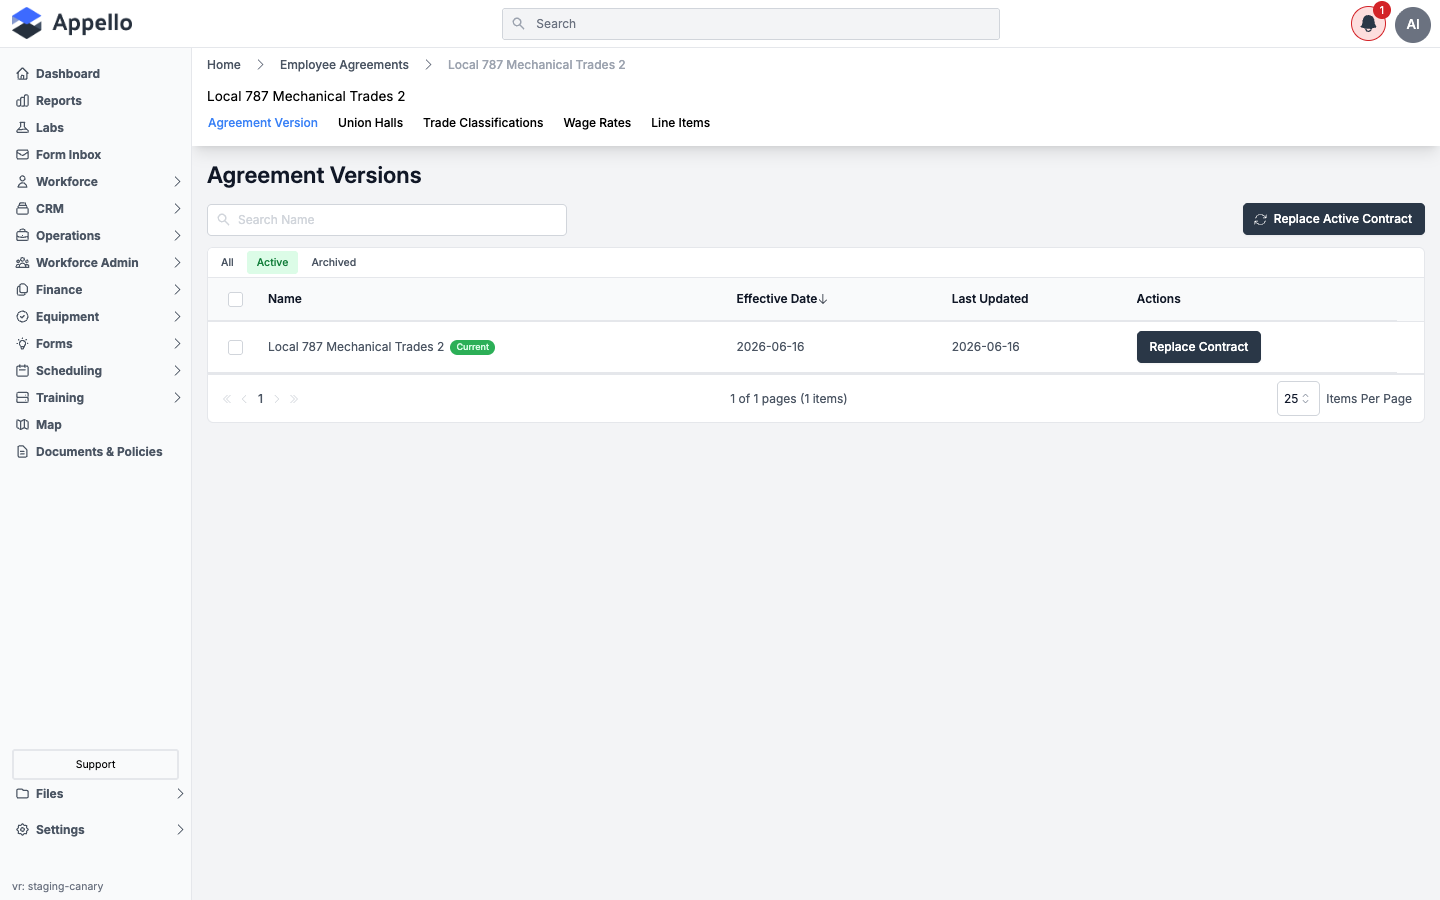Open the Wage Rates tab

[x=597, y=123]
